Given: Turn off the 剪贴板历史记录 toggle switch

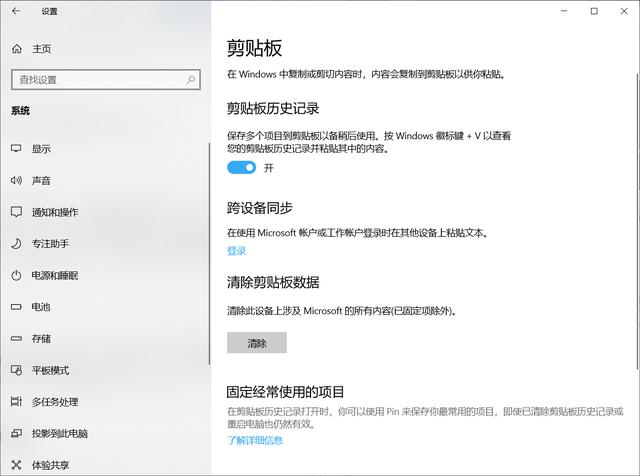Looking at the screenshot, I should (x=241, y=167).
